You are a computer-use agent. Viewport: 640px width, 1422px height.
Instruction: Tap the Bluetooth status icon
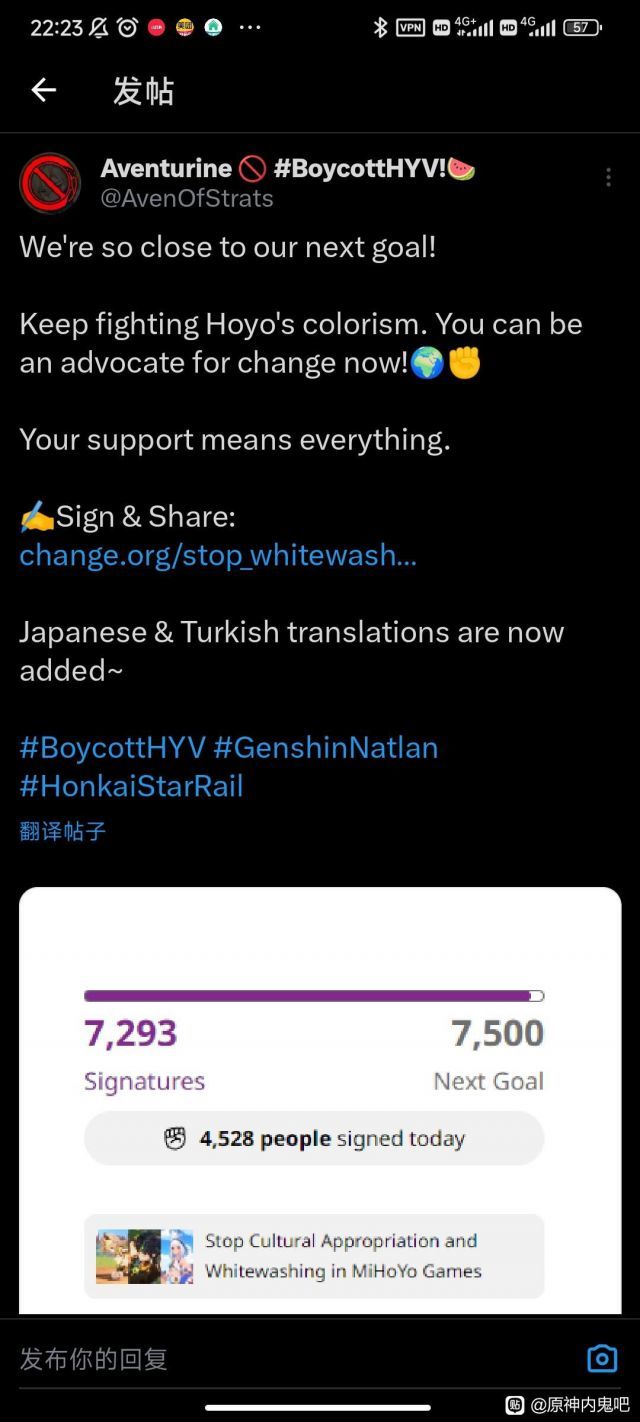[x=380, y=28]
